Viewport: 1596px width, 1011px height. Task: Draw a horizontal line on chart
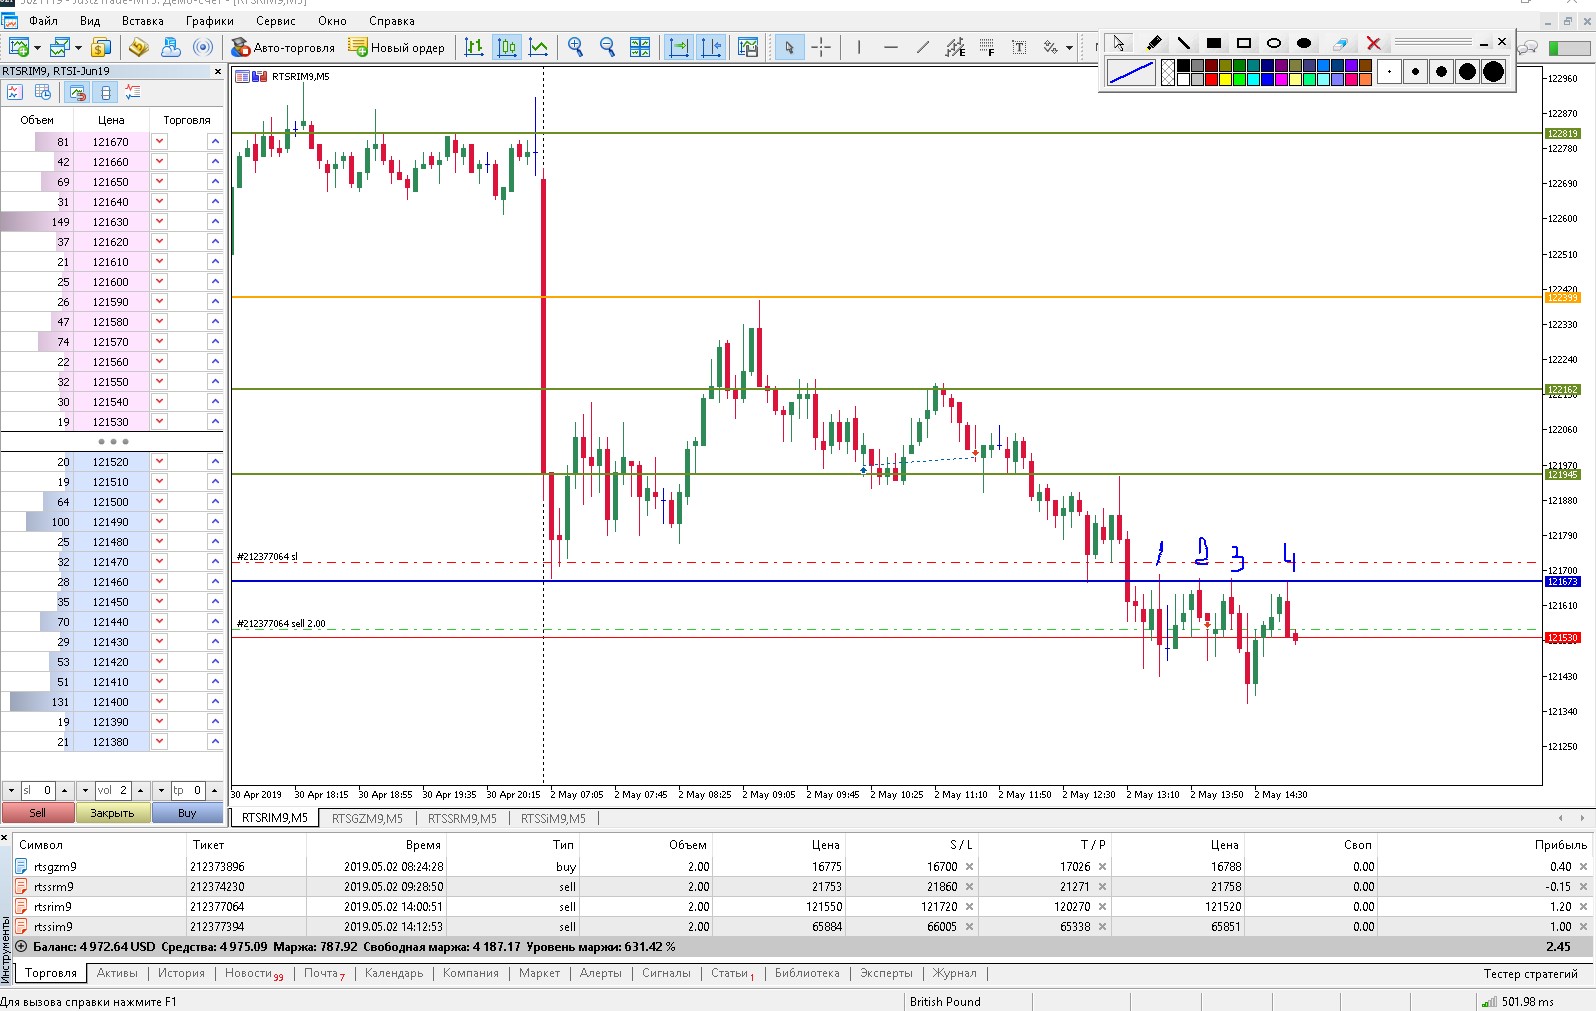(x=891, y=47)
